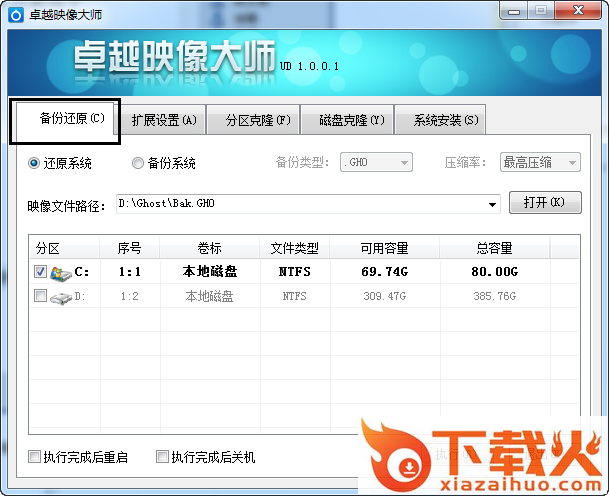Image resolution: width=609 pixels, height=496 pixels.
Task: Click NTFS type in D: row
Action: (x=294, y=296)
